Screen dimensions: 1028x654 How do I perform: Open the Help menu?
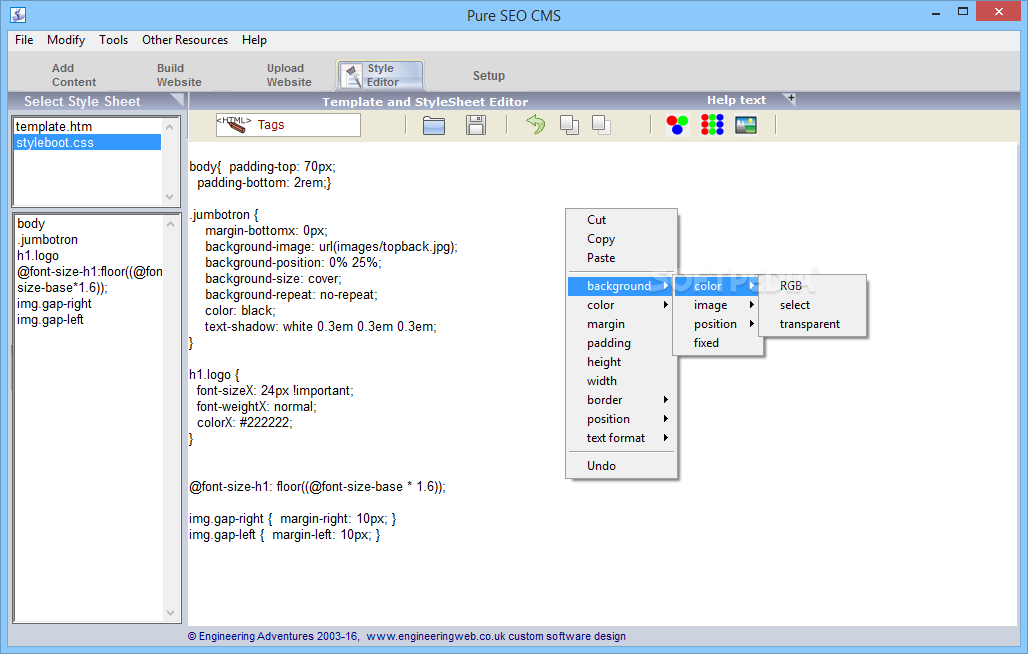pyautogui.click(x=254, y=40)
